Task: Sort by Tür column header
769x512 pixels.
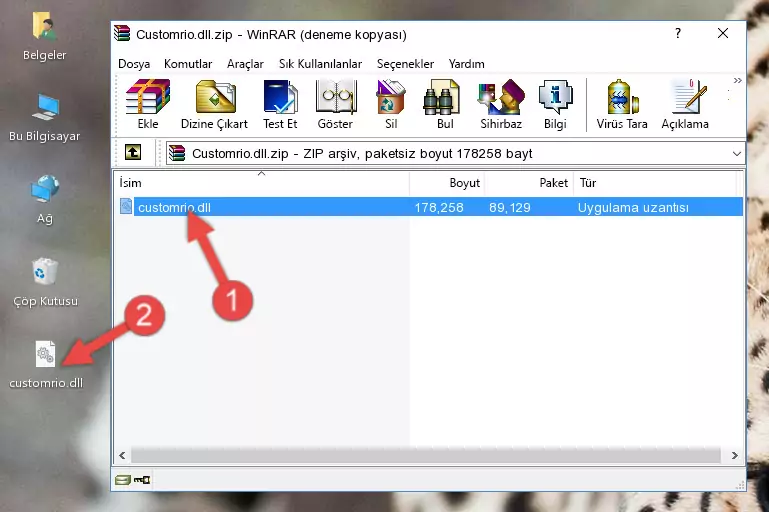Action: tap(655, 183)
